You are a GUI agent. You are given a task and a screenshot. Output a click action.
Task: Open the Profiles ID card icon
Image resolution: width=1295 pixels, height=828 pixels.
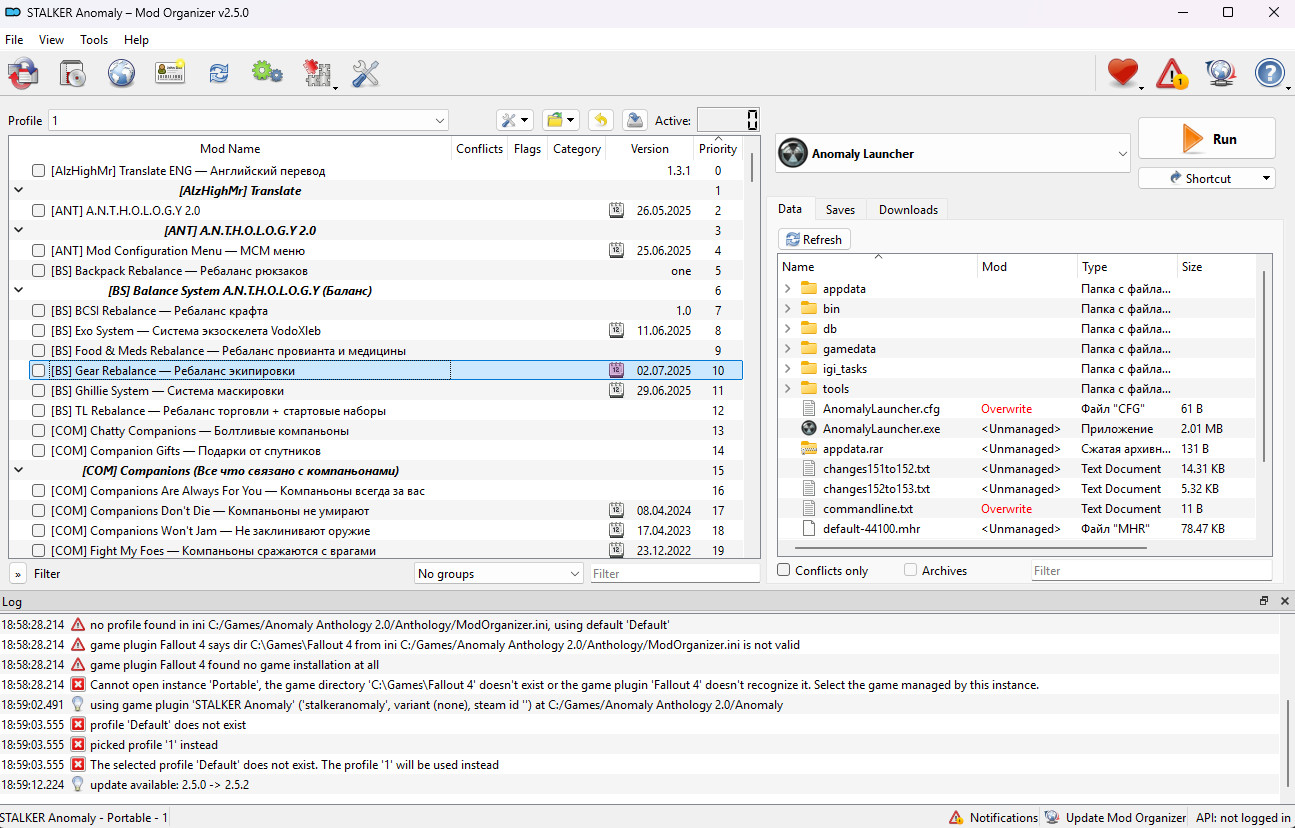tap(170, 73)
